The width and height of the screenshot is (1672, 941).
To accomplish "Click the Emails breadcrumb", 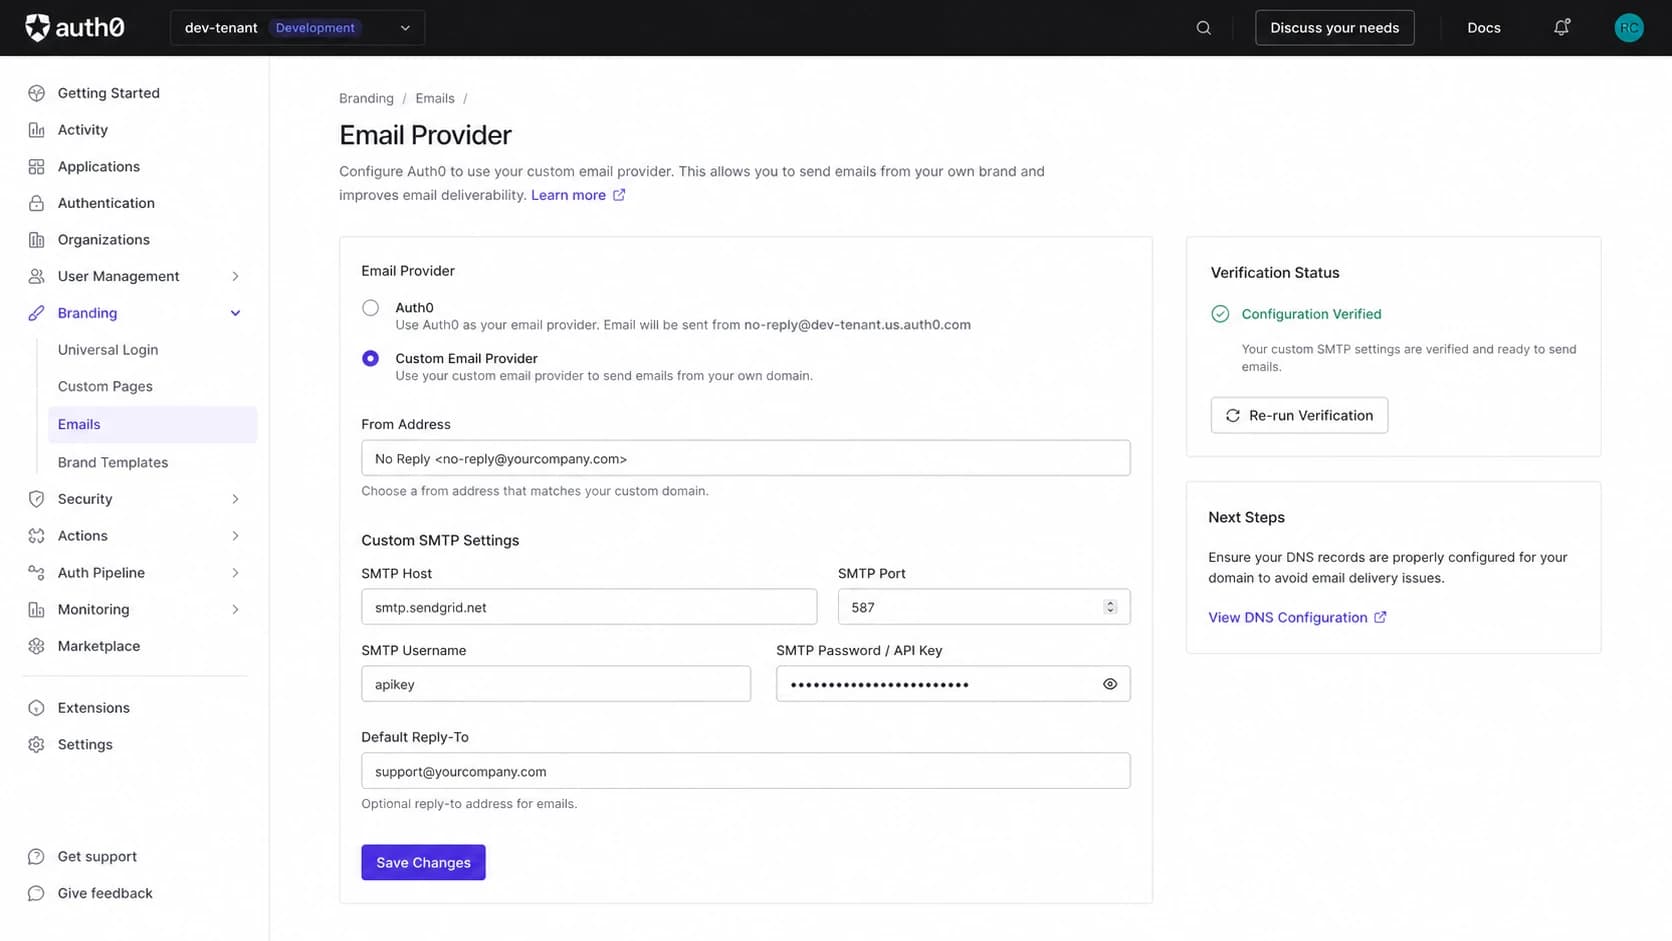I will pyautogui.click(x=435, y=98).
